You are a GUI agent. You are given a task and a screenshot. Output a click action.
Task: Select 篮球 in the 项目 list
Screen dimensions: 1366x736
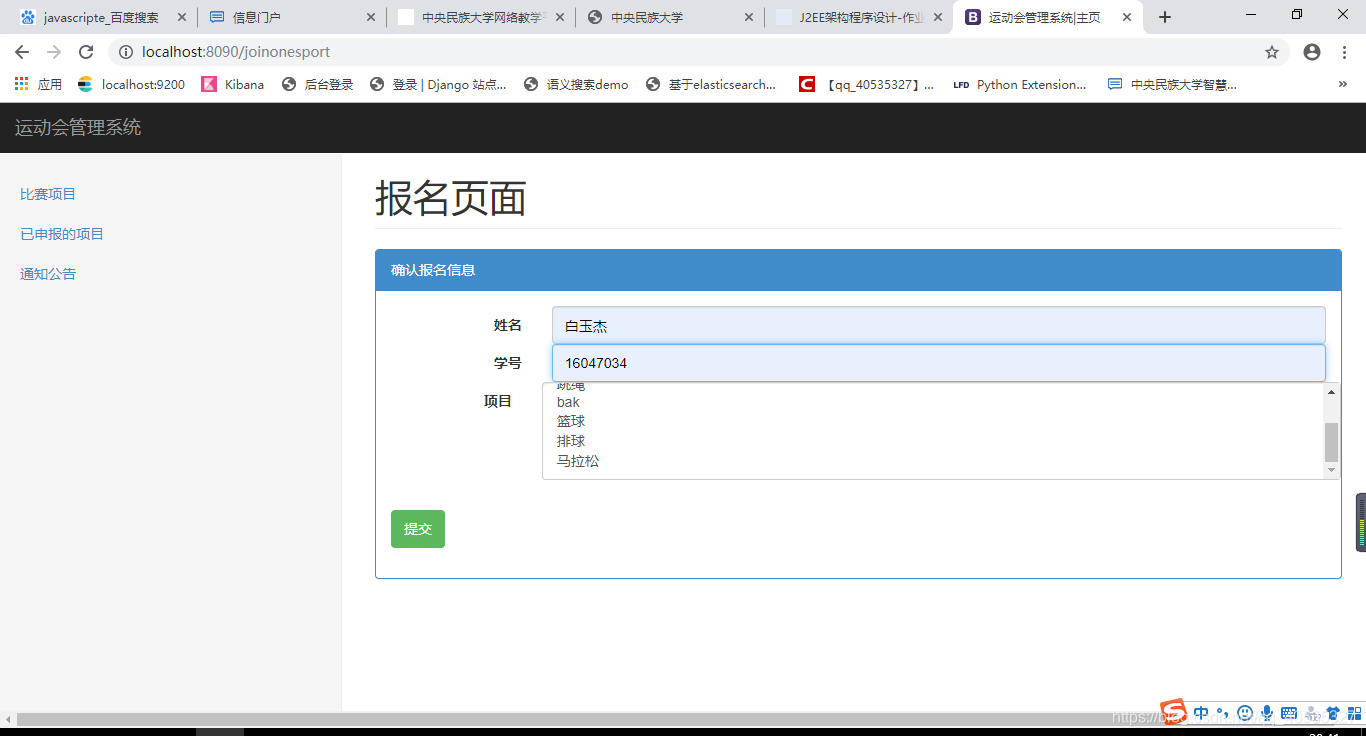571,421
